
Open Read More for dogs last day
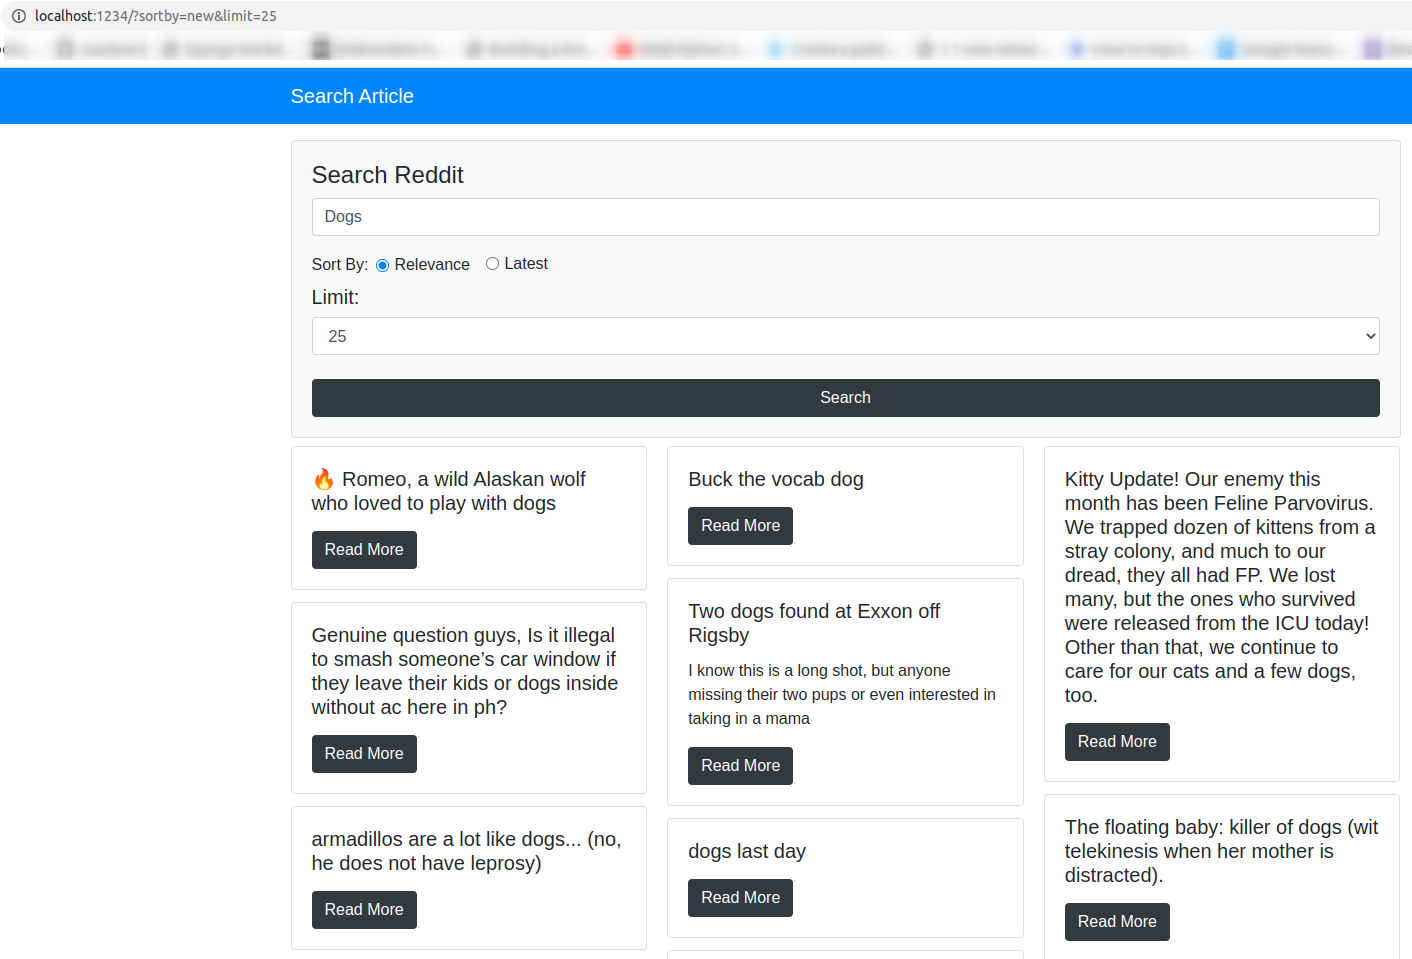(x=740, y=897)
